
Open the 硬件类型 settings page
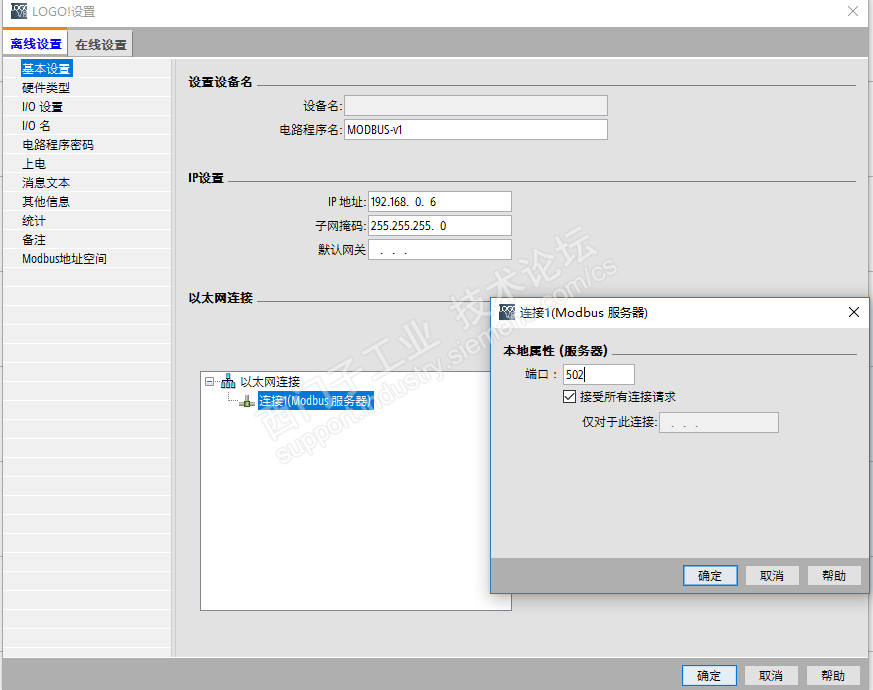46,87
